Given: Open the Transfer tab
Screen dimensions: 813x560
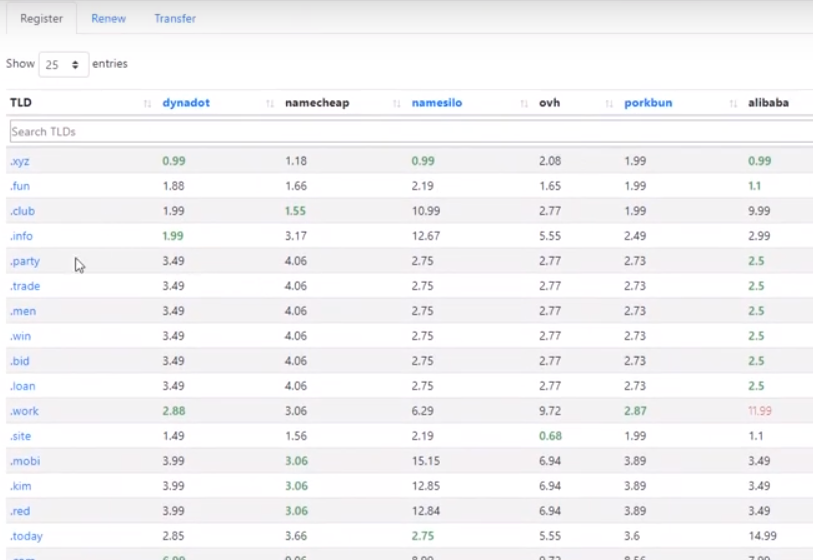Looking at the screenshot, I should 175,19.
